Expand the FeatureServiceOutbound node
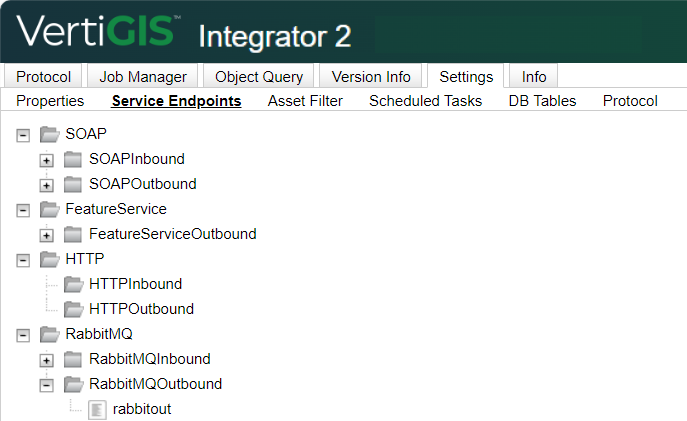 (x=46, y=236)
